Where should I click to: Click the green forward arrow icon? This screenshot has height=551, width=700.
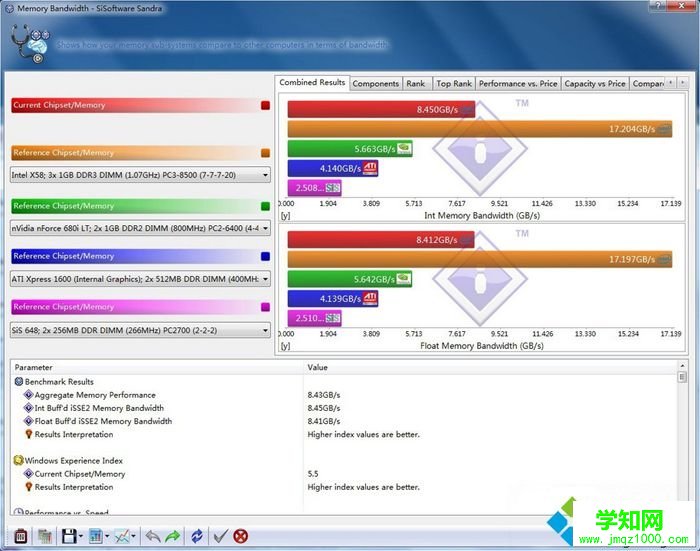(173, 536)
